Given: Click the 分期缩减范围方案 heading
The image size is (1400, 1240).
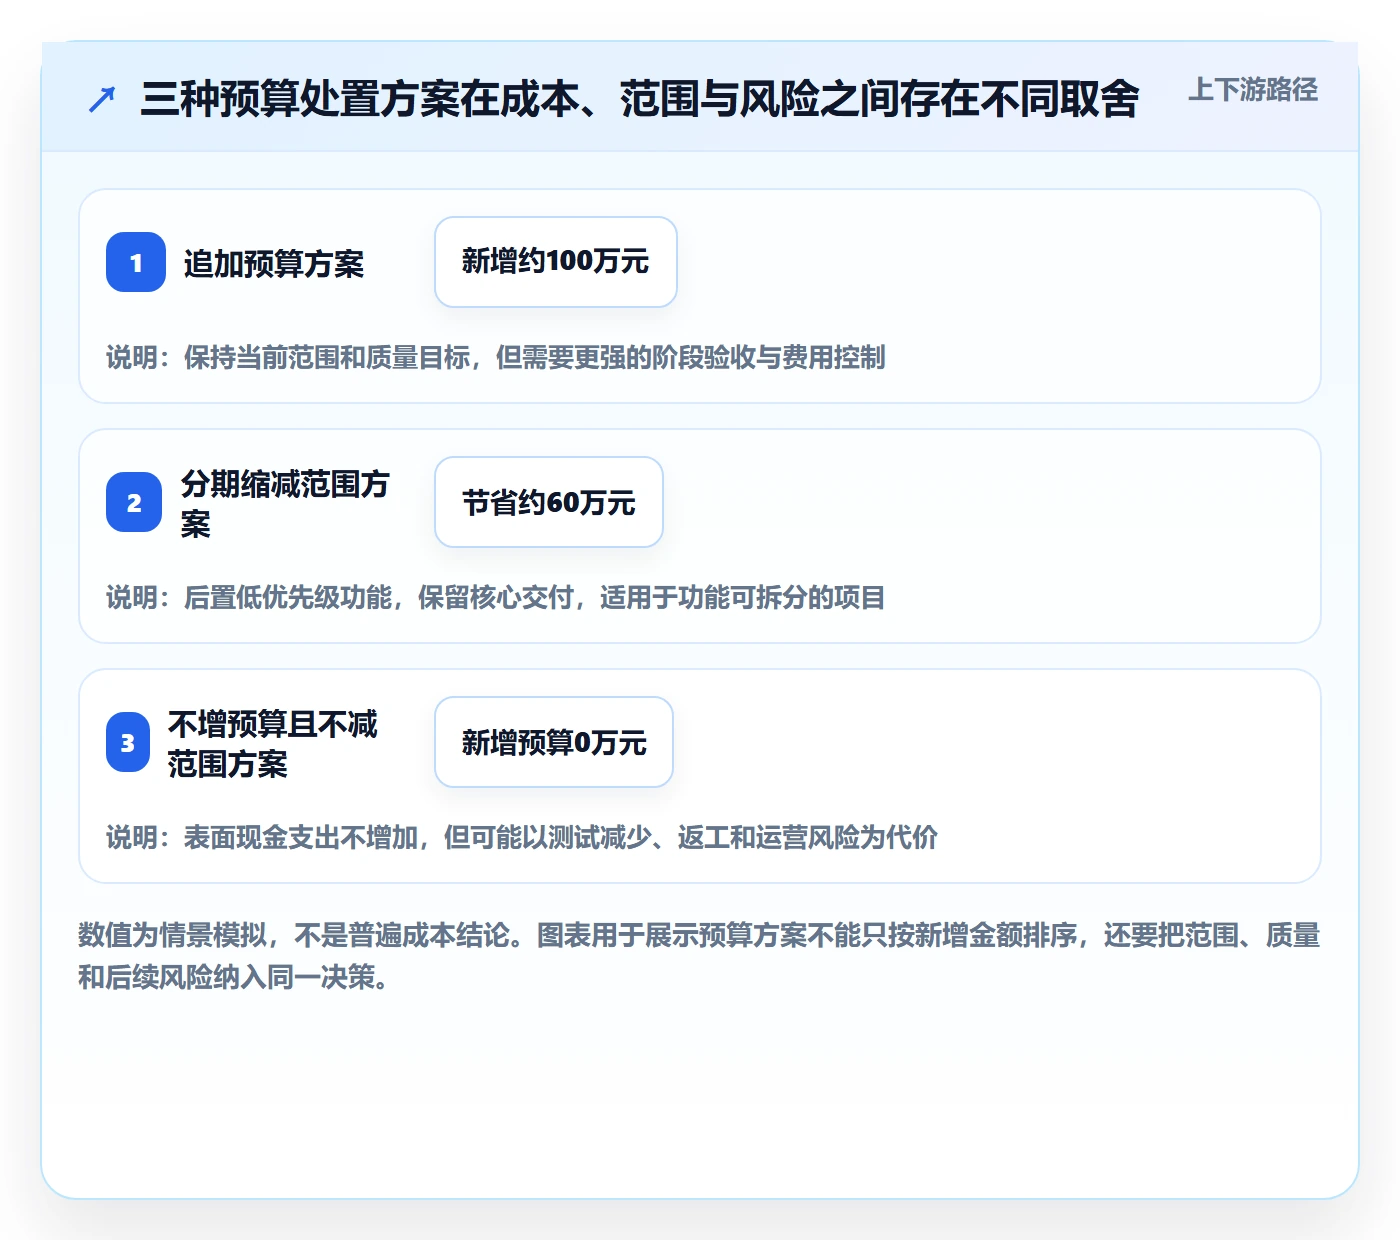Looking at the screenshot, I should (285, 503).
